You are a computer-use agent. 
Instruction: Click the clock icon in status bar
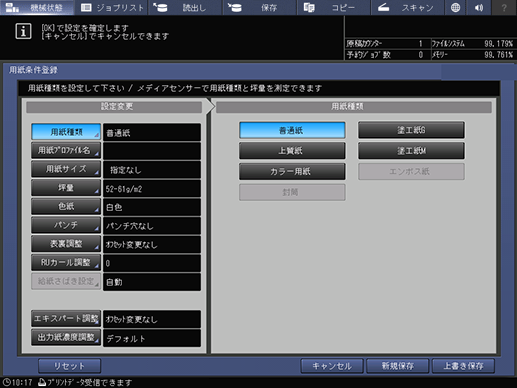pyautogui.click(x=6, y=382)
